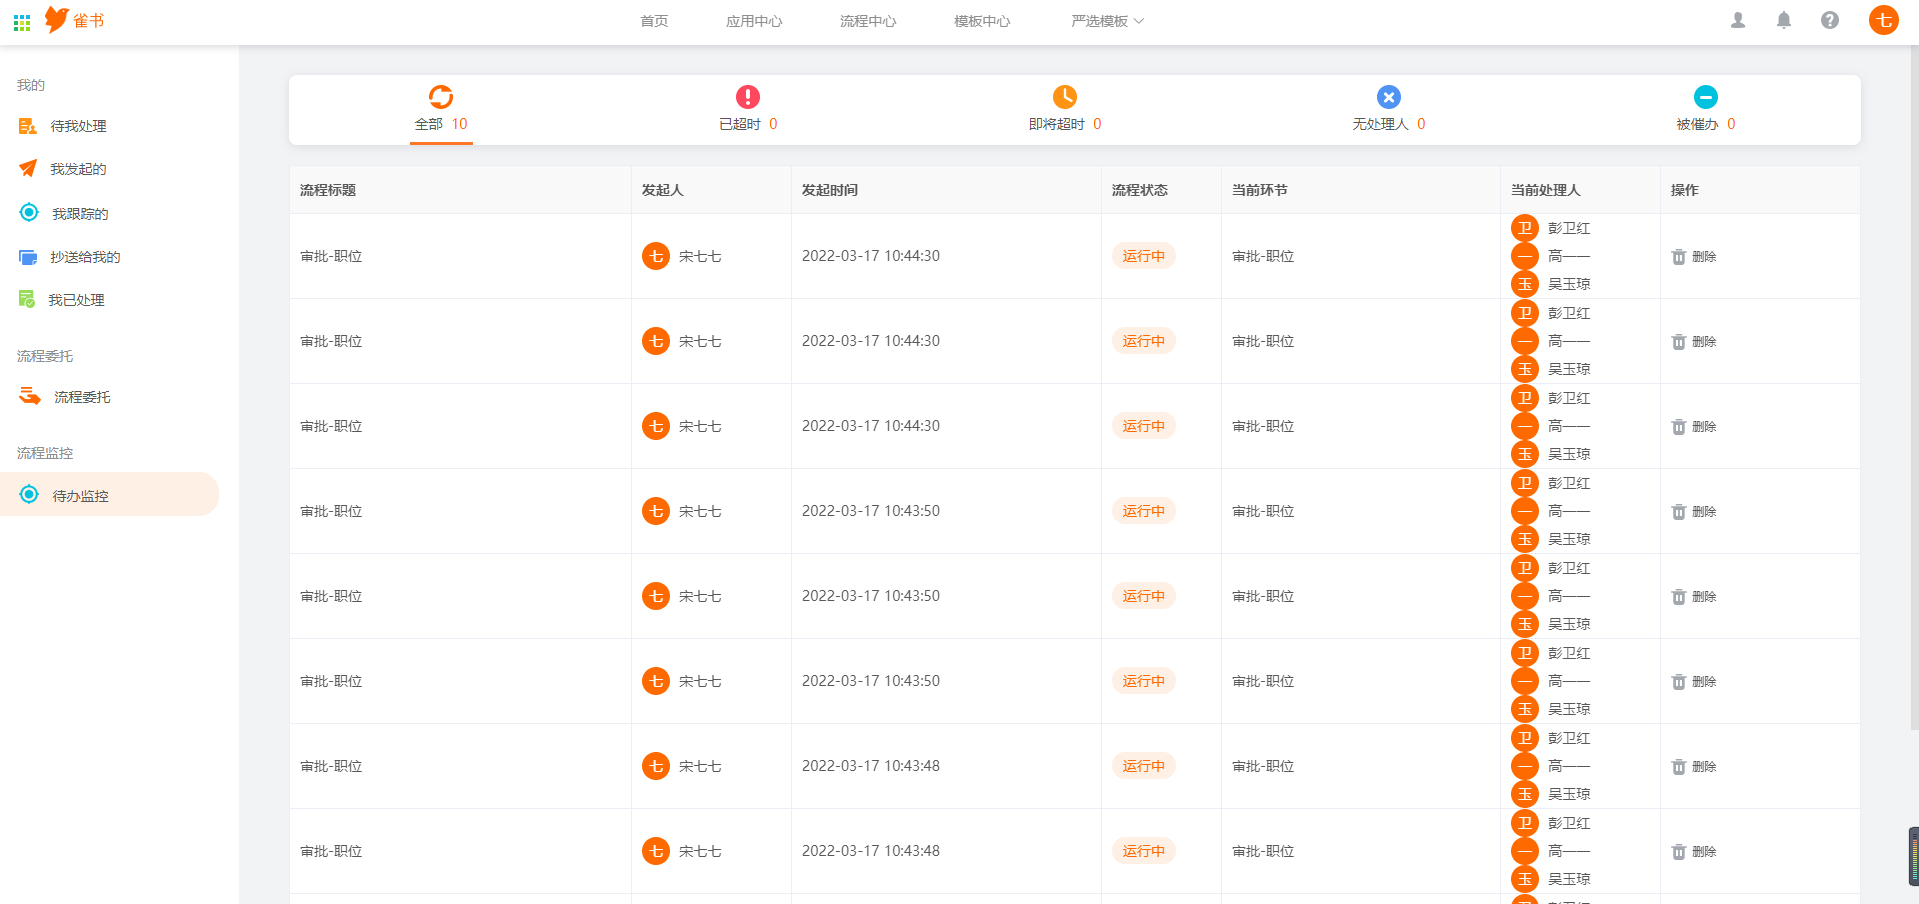The image size is (1919, 904).
Task: Click 流程状态 column header
Action: 1140,190
